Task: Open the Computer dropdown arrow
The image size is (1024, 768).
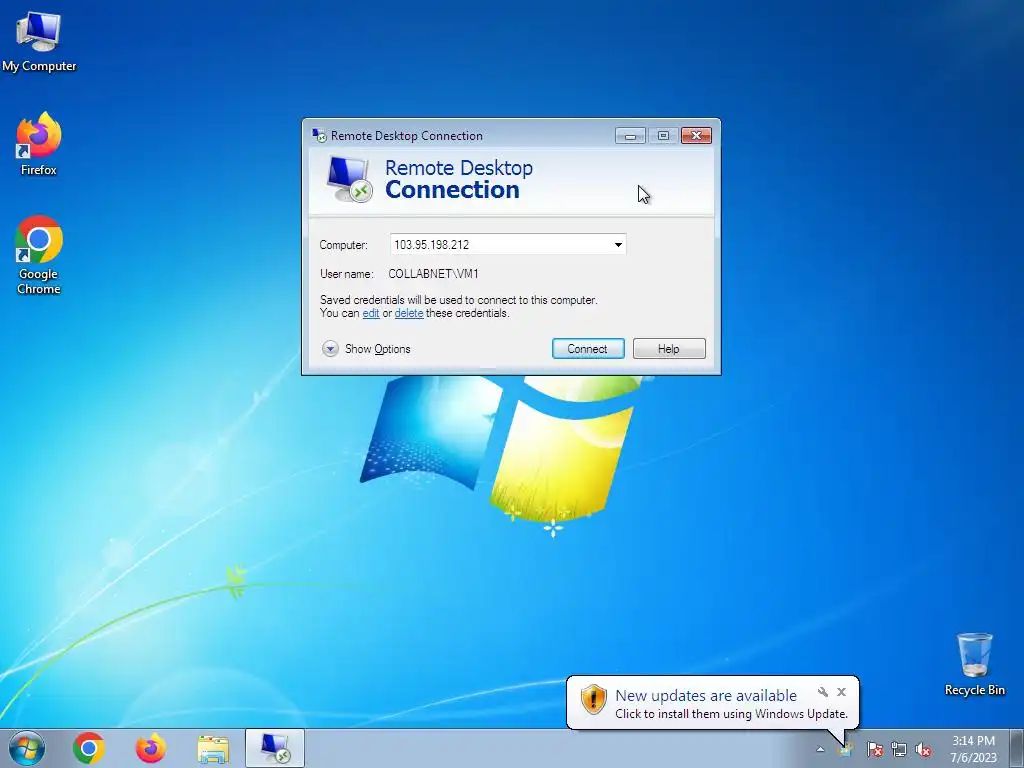Action: [618, 245]
